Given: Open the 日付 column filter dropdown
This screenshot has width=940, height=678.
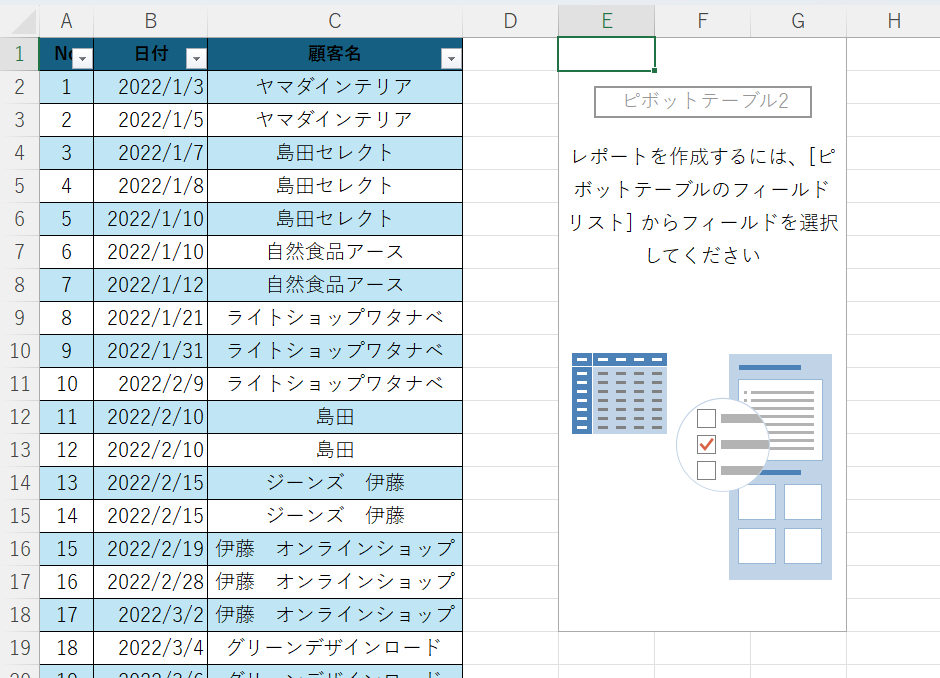Looking at the screenshot, I should (197, 59).
